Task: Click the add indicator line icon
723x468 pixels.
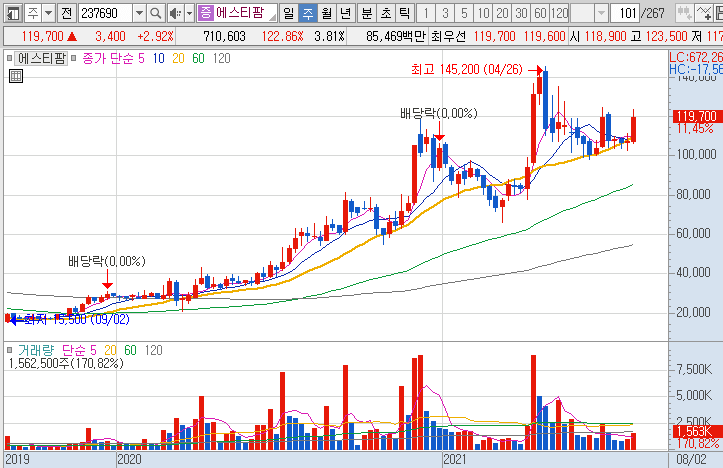Action: 704,13
